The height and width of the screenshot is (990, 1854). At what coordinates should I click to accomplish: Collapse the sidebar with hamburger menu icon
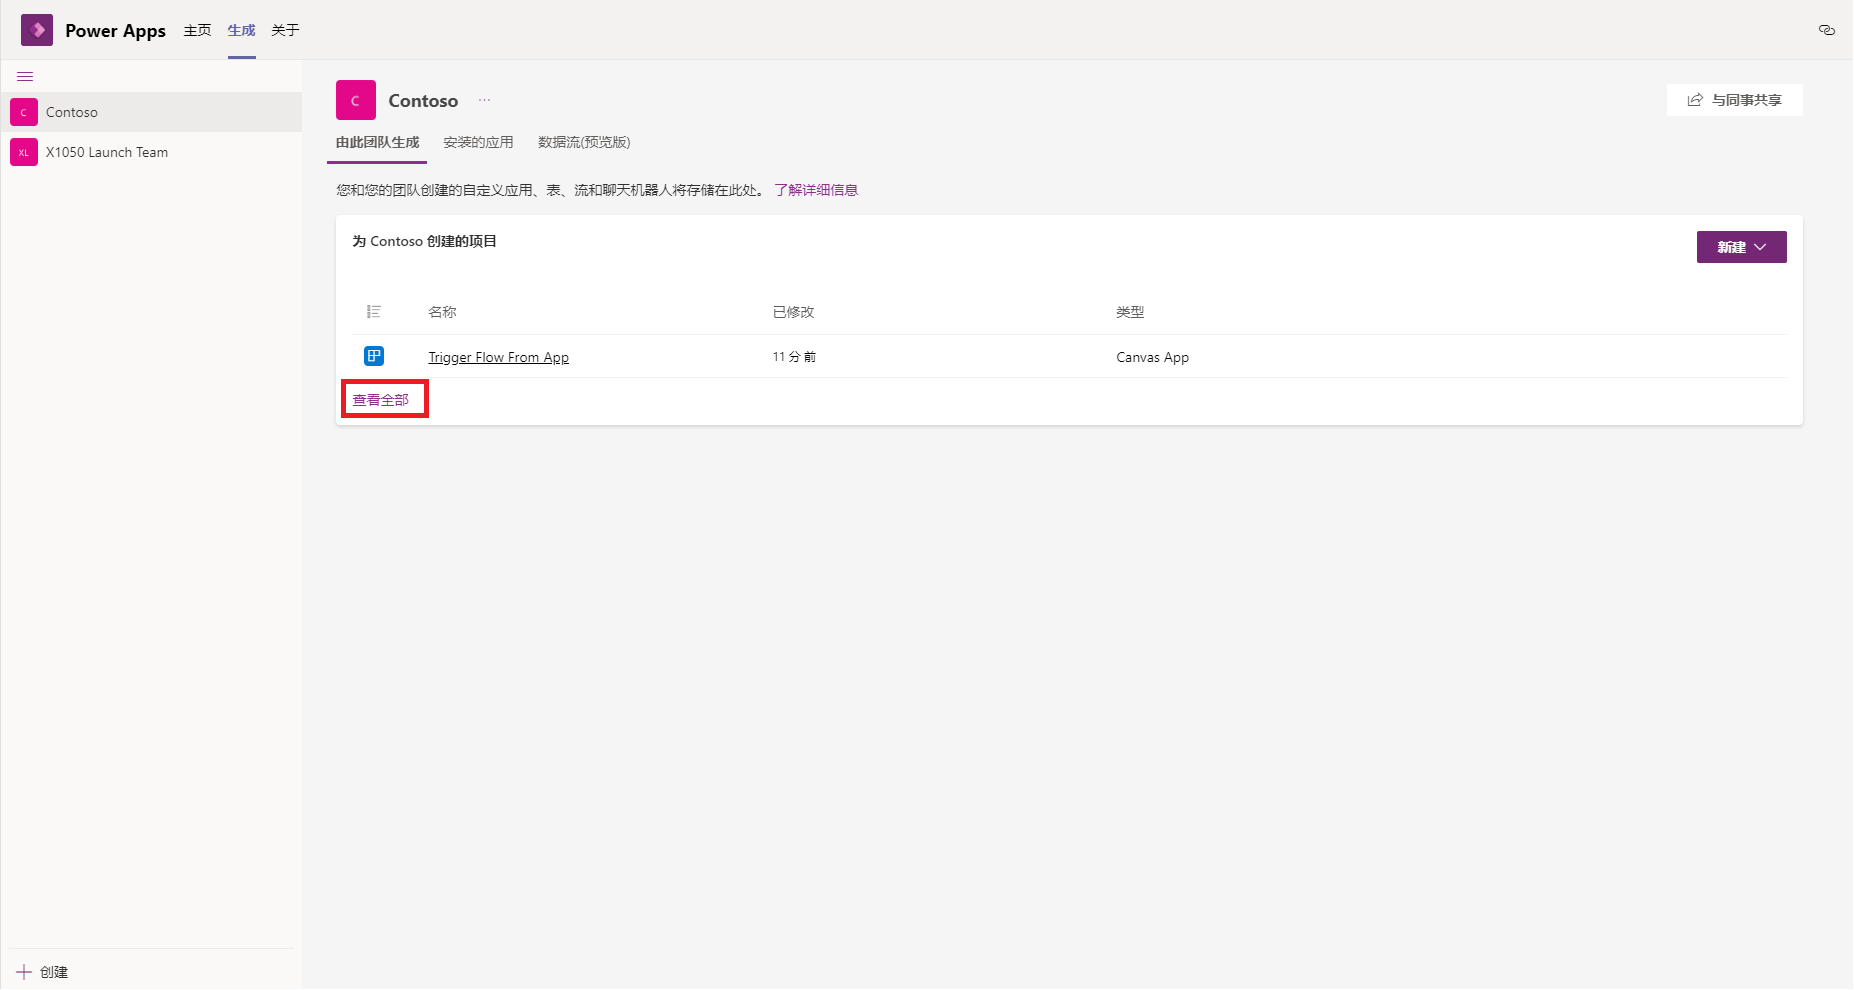[25, 77]
